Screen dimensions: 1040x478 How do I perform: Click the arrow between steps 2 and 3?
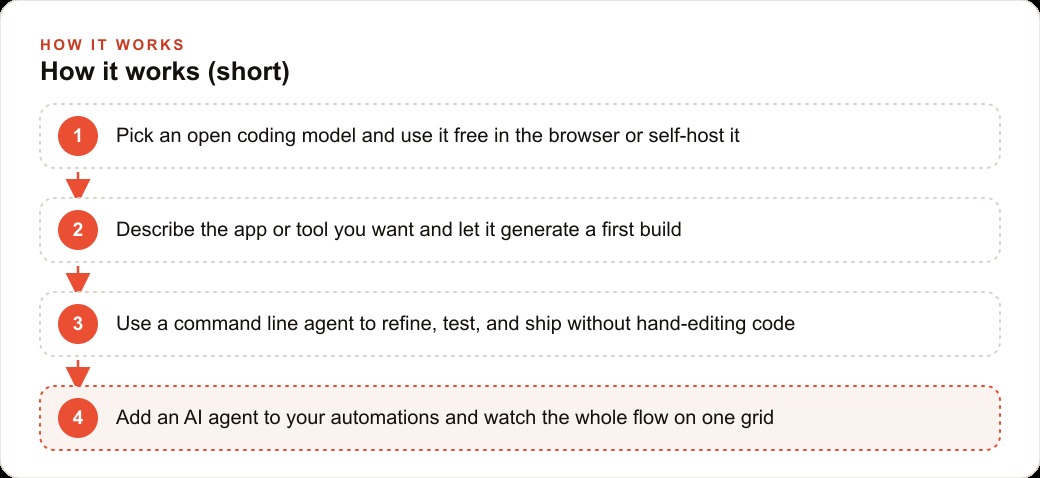pos(78,279)
